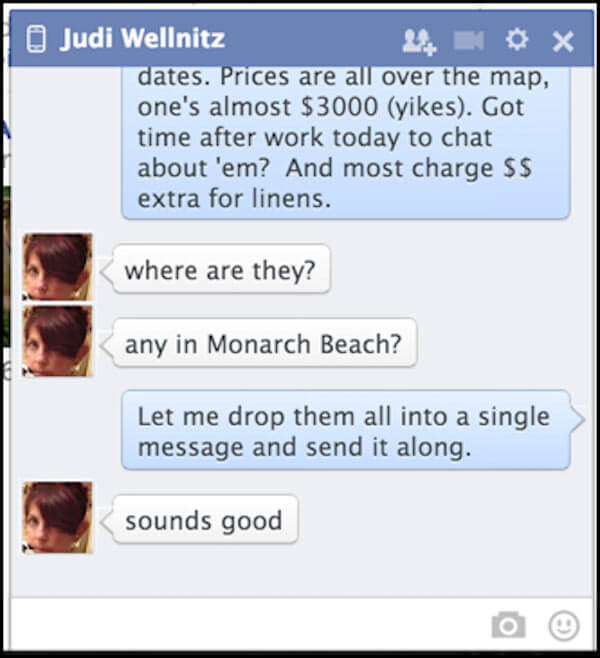Image resolution: width=600 pixels, height=658 pixels.
Task: Click the add friends to chat icon
Action: (419, 42)
